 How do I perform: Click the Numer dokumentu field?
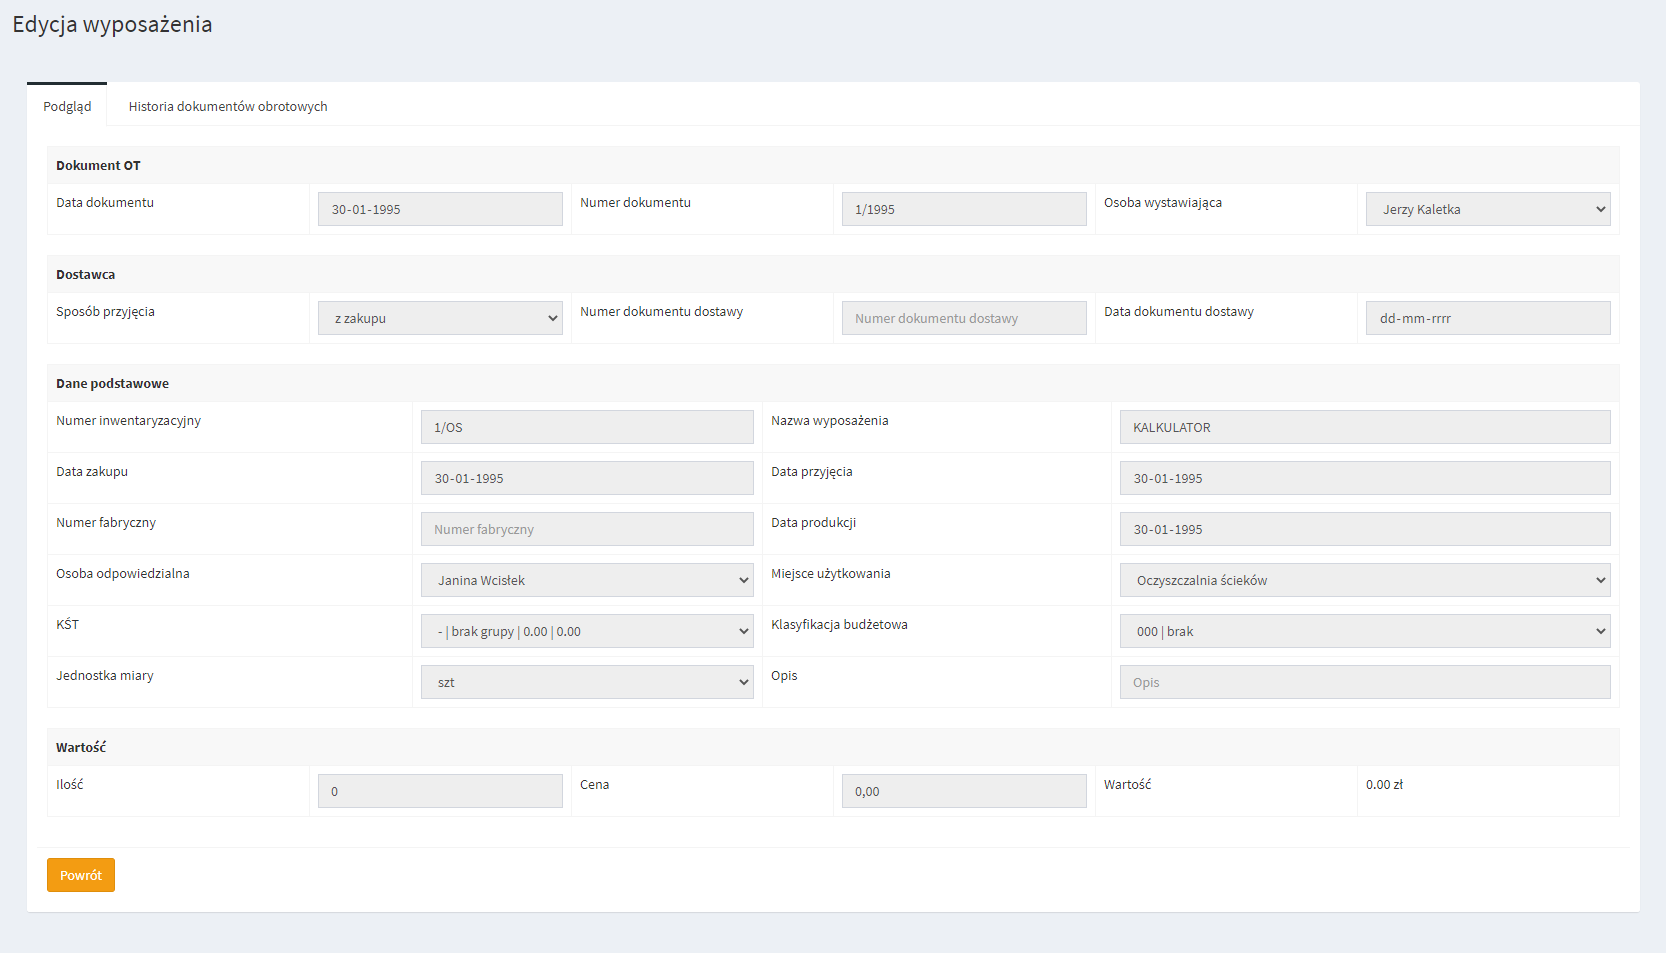[963, 209]
